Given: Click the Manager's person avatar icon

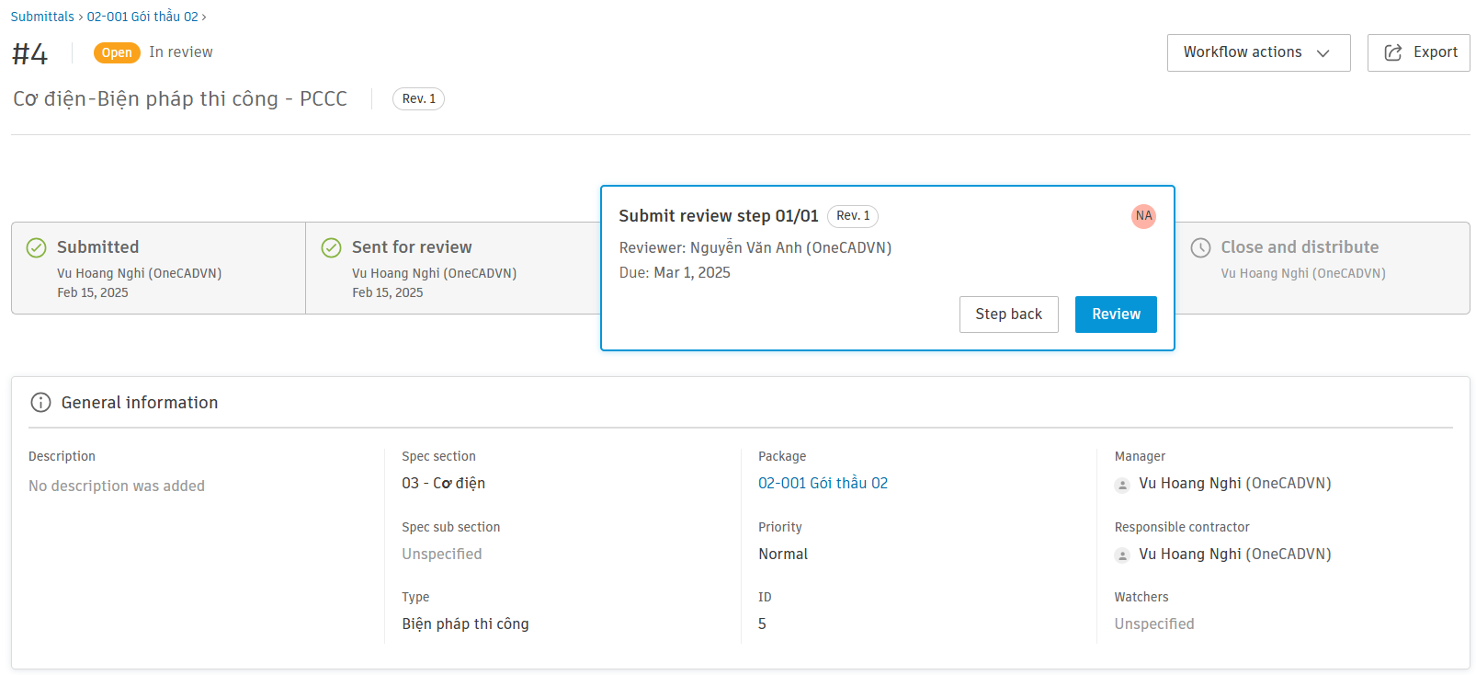Looking at the screenshot, I should click(x=1123, y=484).
